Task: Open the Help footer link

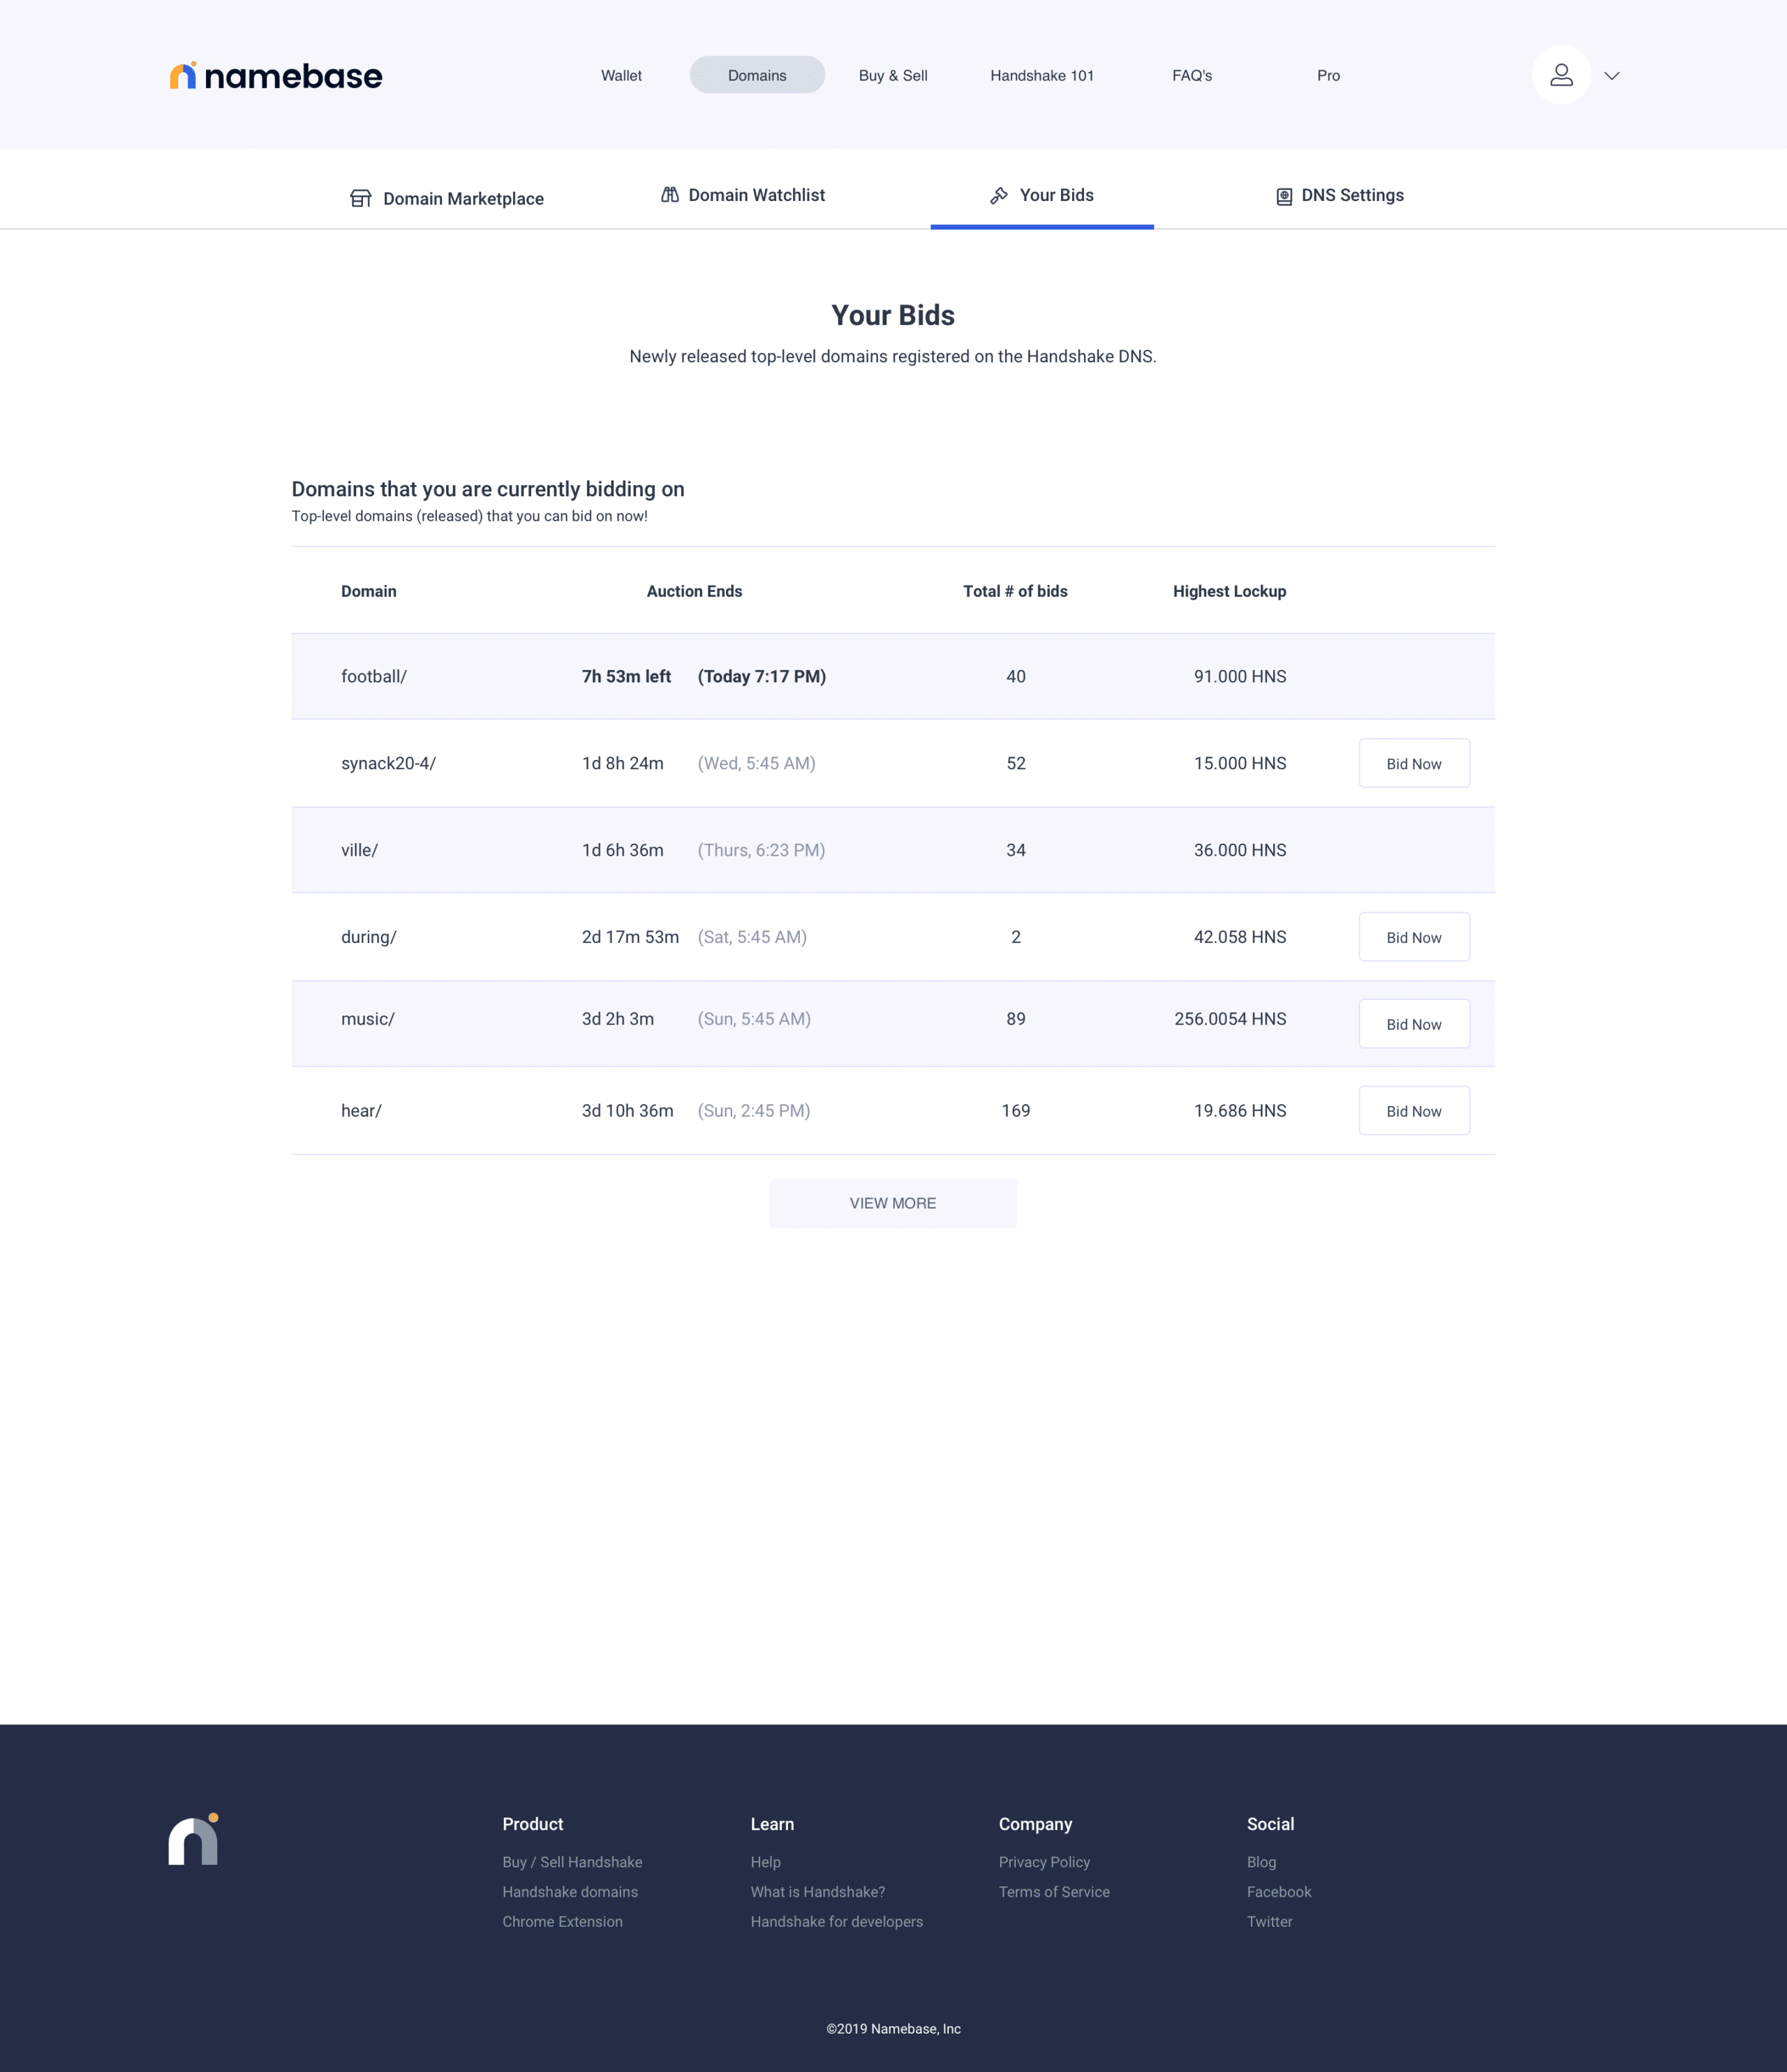Action: 765,1862
